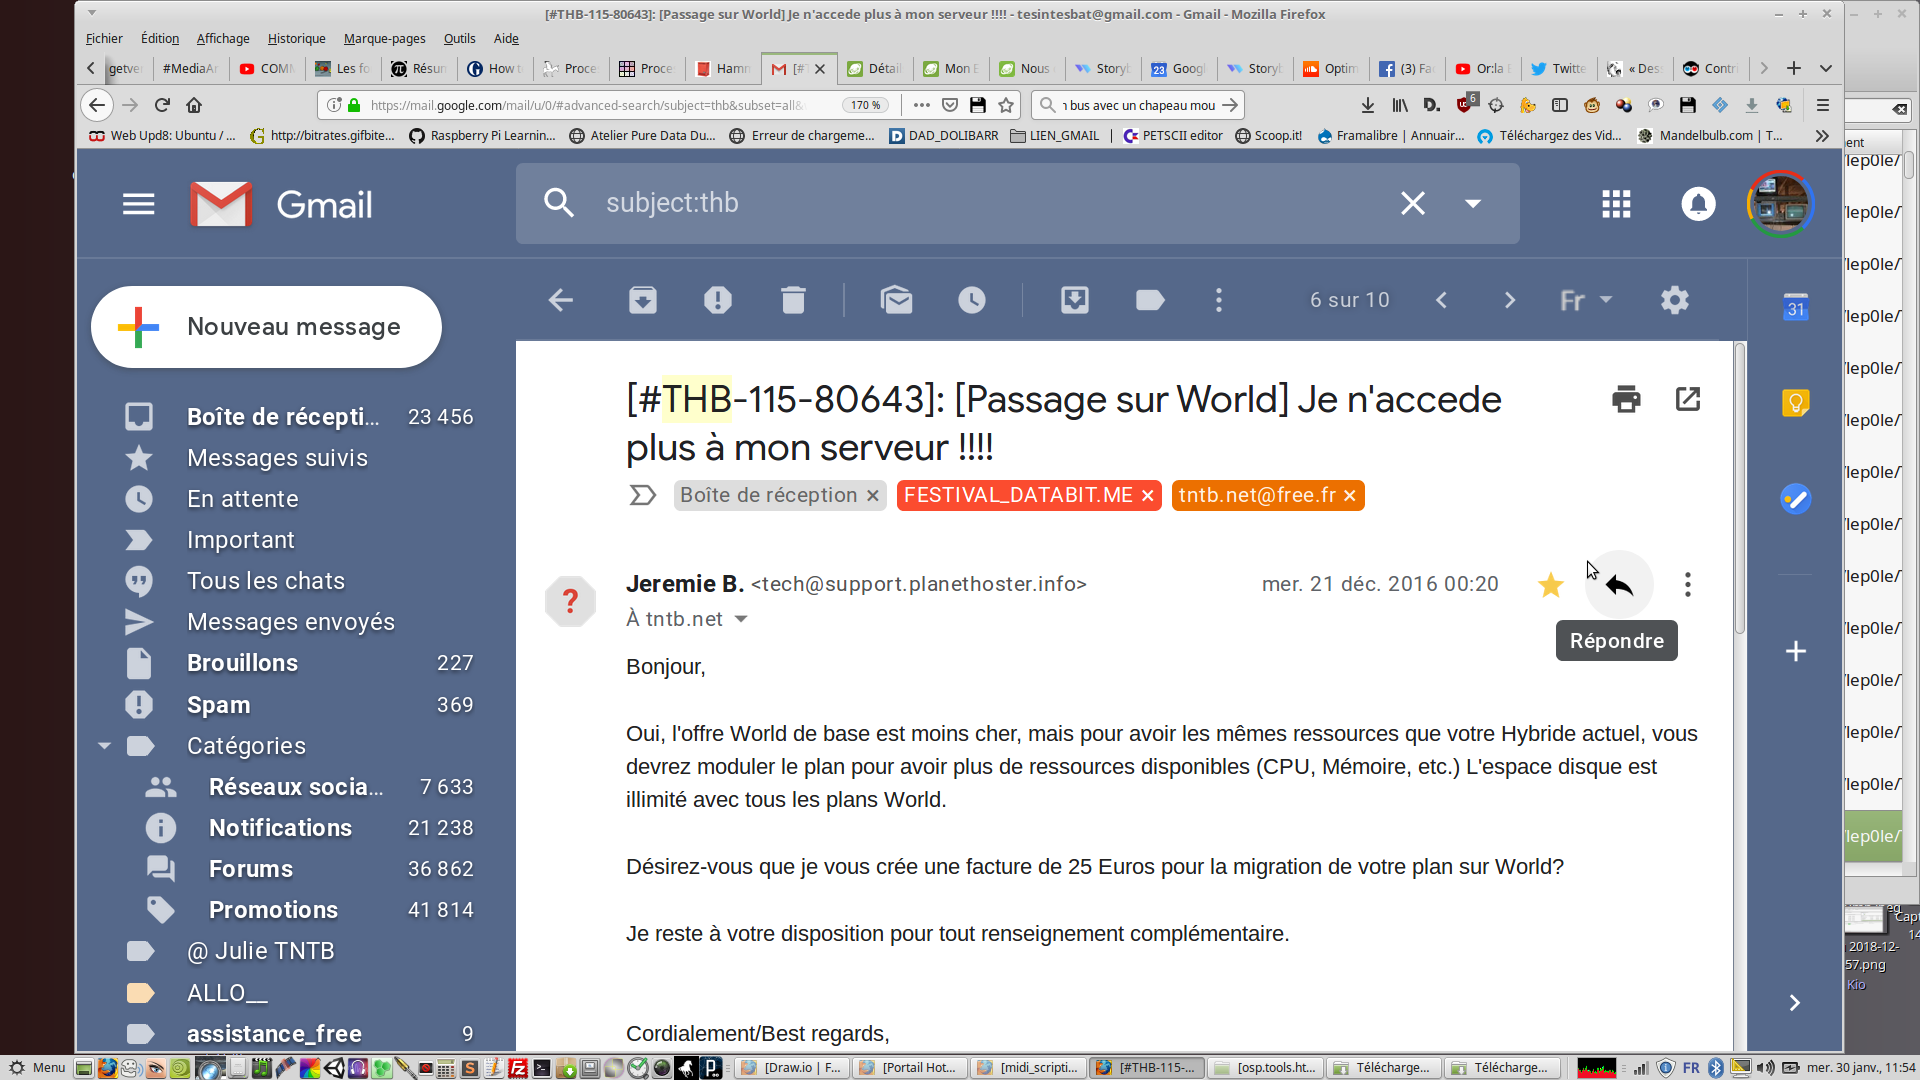The image size is (1920, 1080).
Task: Click the Archive email icon
Action: pyautogui.click(x=642, y=300)
